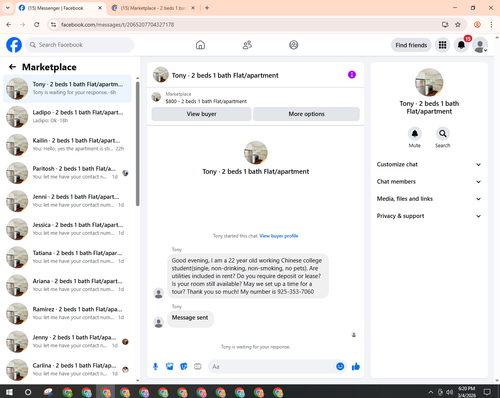500x398 pixels.
Task: Click the Find friends button
Action: (x=411, y=45)
